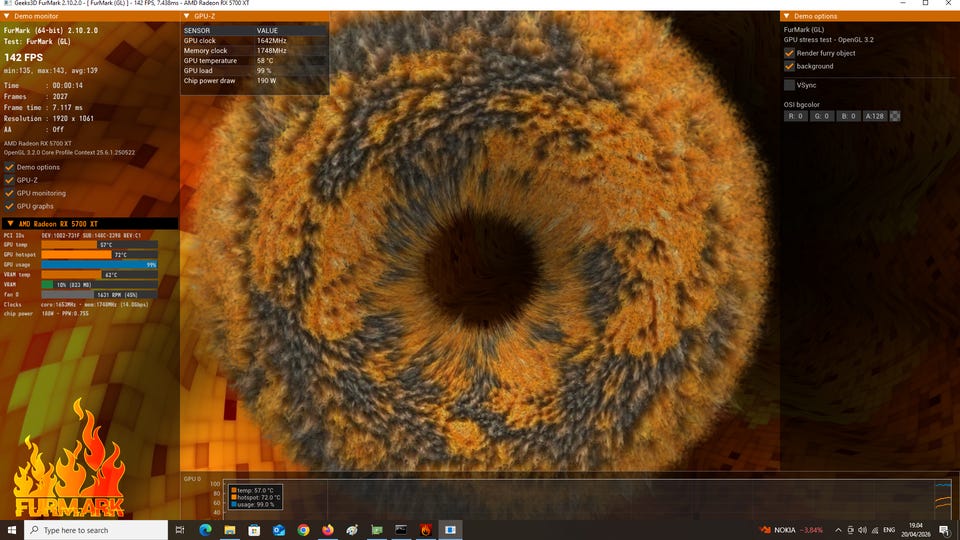The height and width of the screenshot is (540, 960).
Task: Click the R: 0 color value field
Action: pyautogui.click(x=795, y=116)
